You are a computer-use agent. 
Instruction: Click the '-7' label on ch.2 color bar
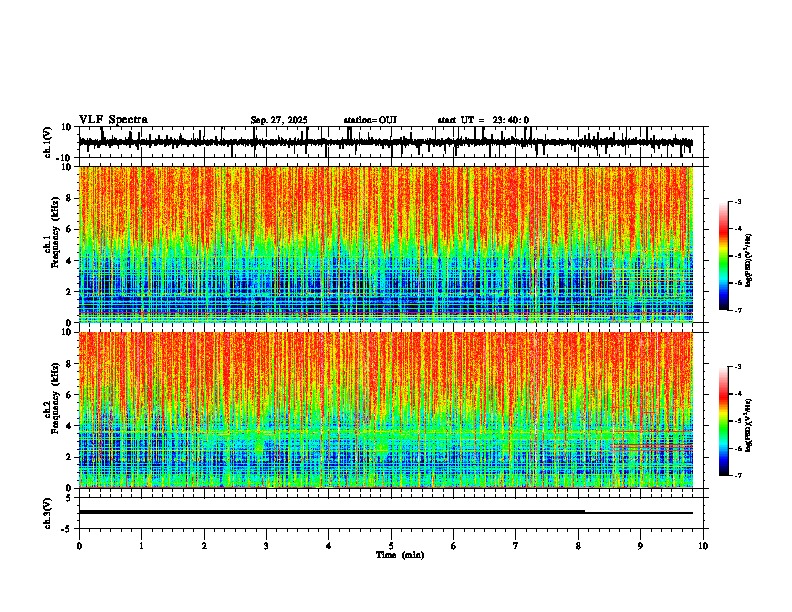[x=738, y=476]
